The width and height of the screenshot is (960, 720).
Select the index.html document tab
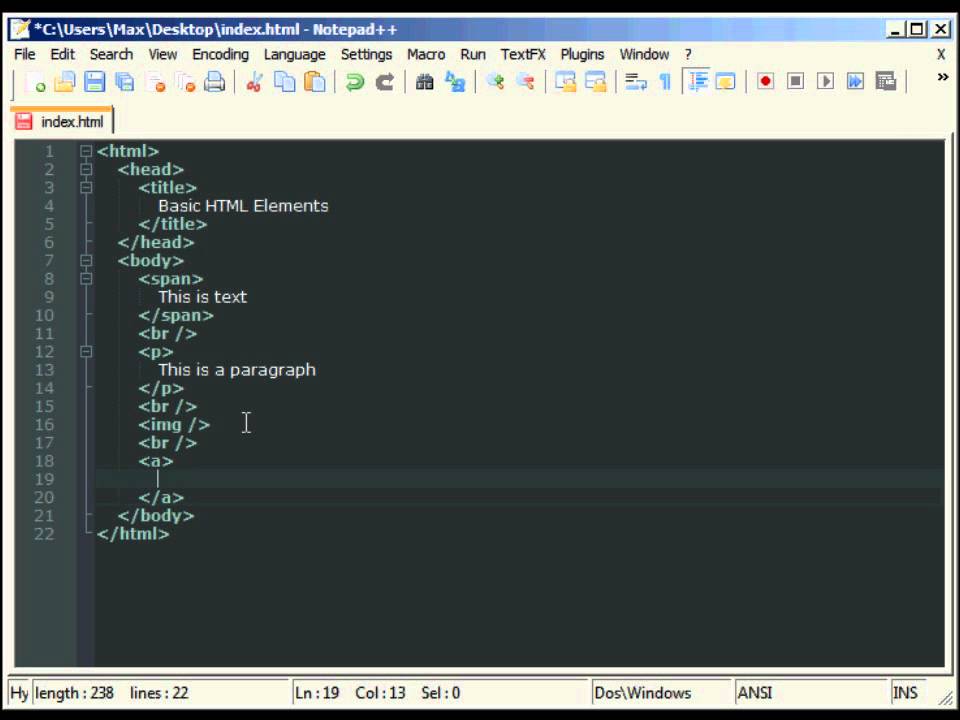[61, 121]
